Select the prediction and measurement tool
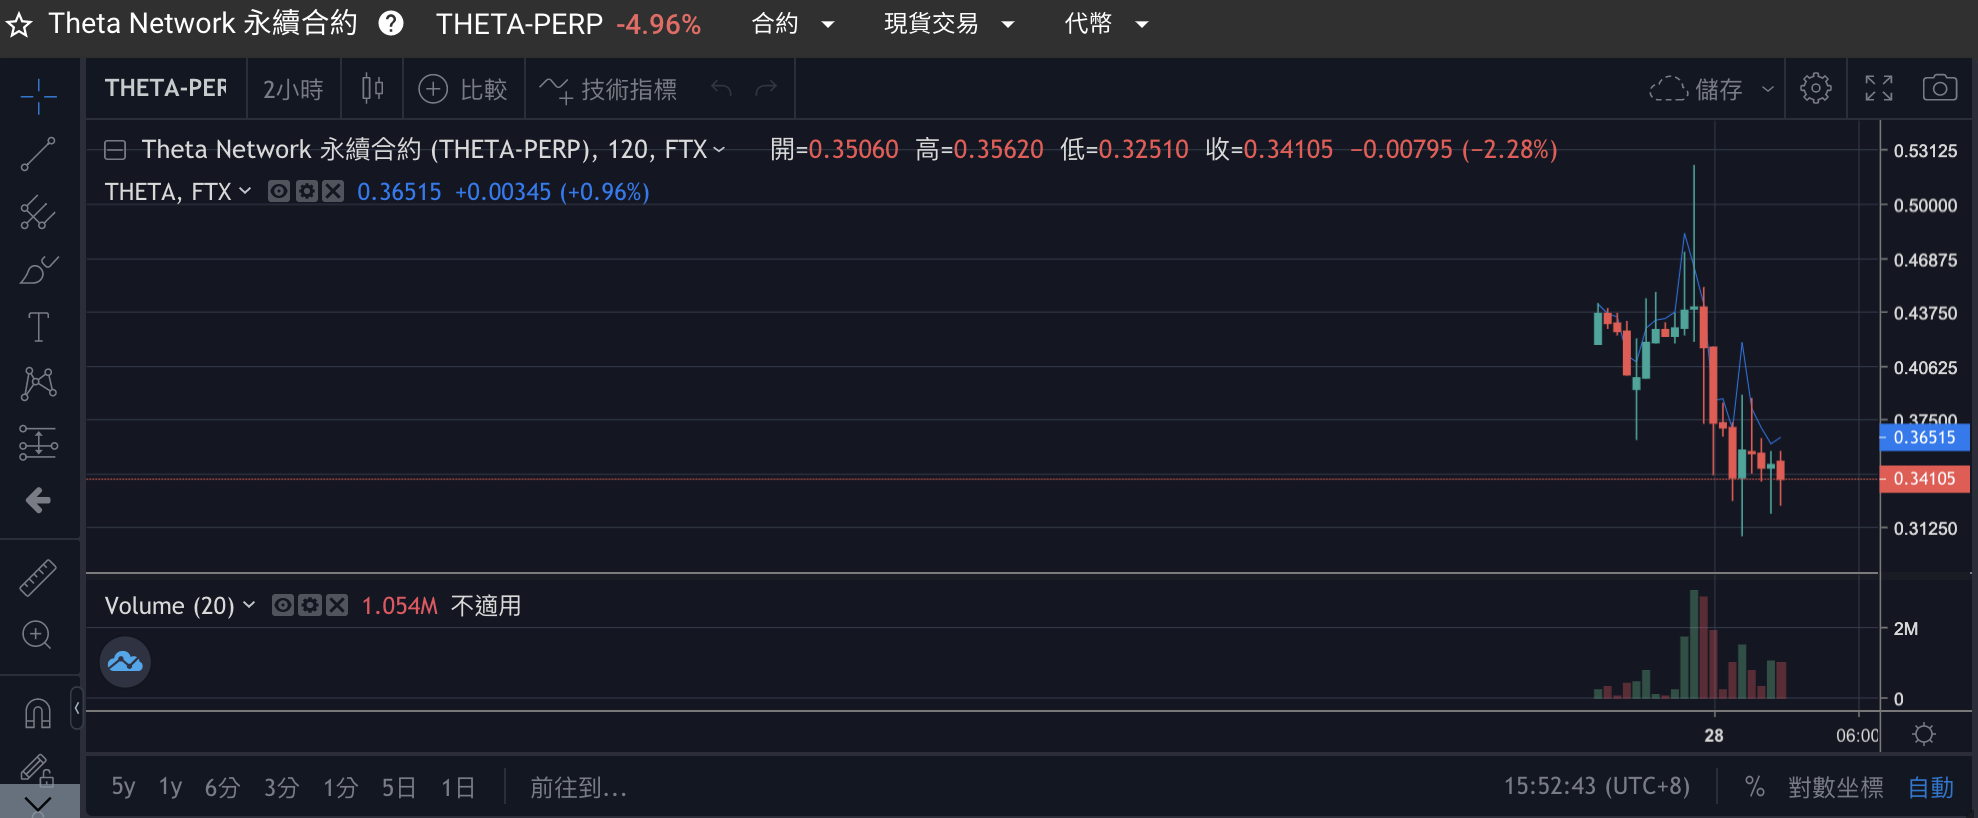 (x=38, y=442)
